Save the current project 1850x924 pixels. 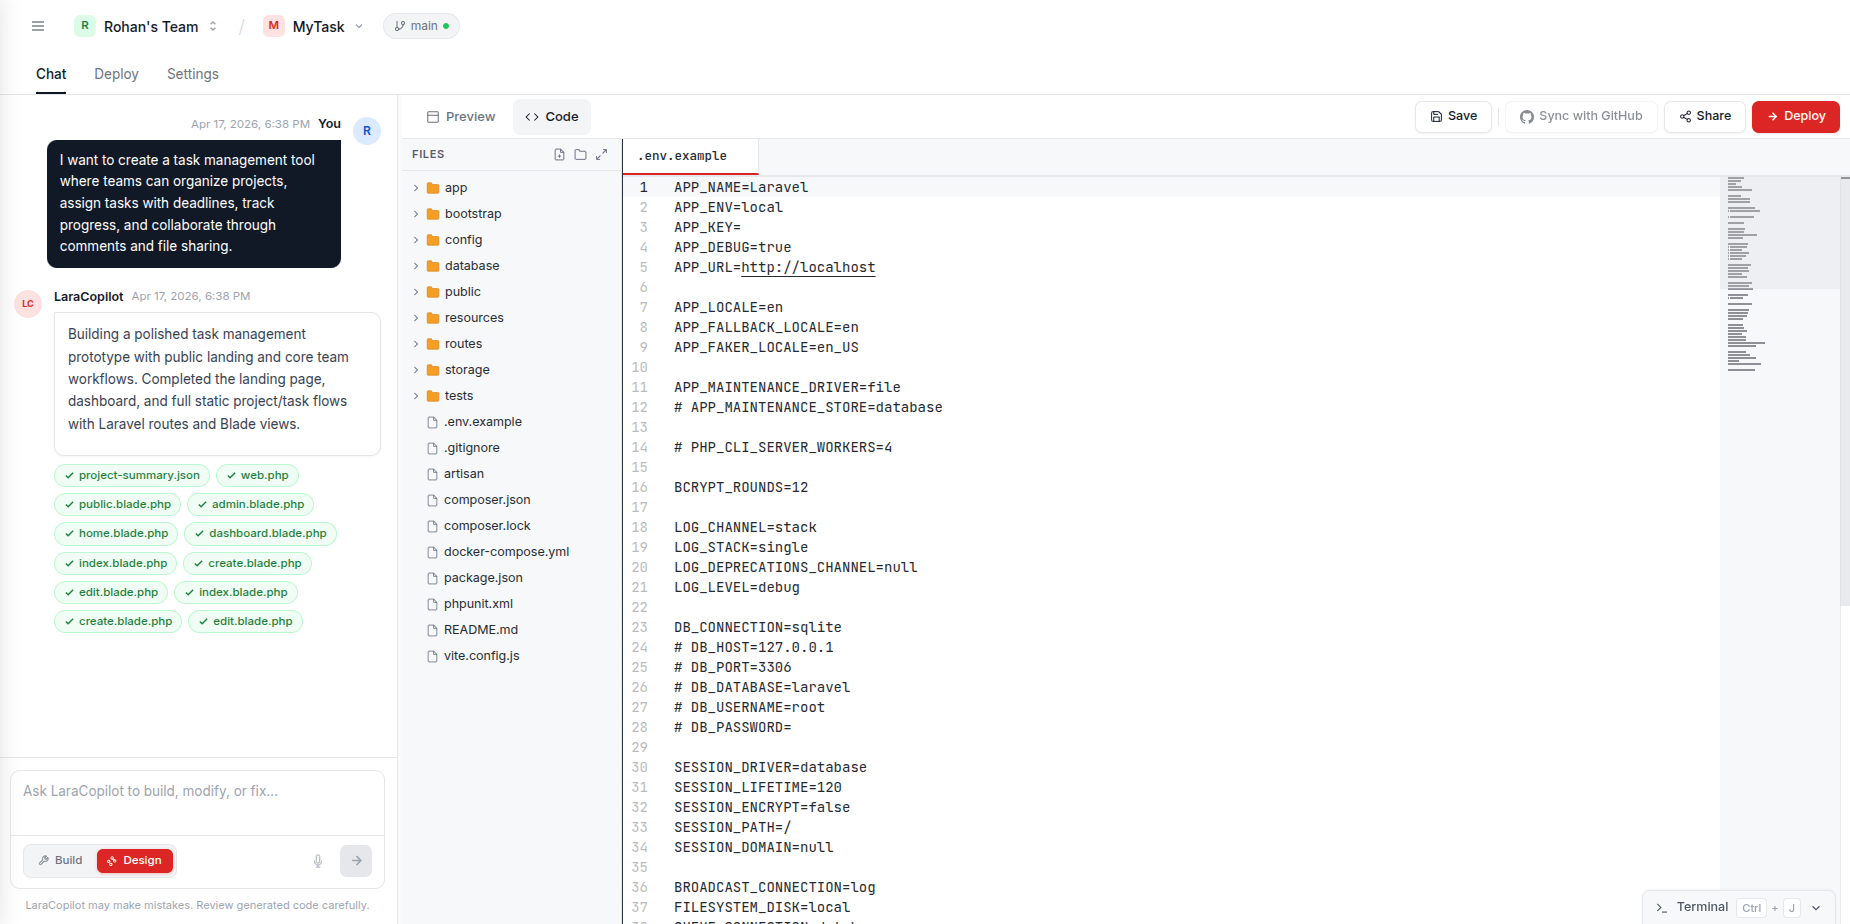click(x=1453, y=116)
